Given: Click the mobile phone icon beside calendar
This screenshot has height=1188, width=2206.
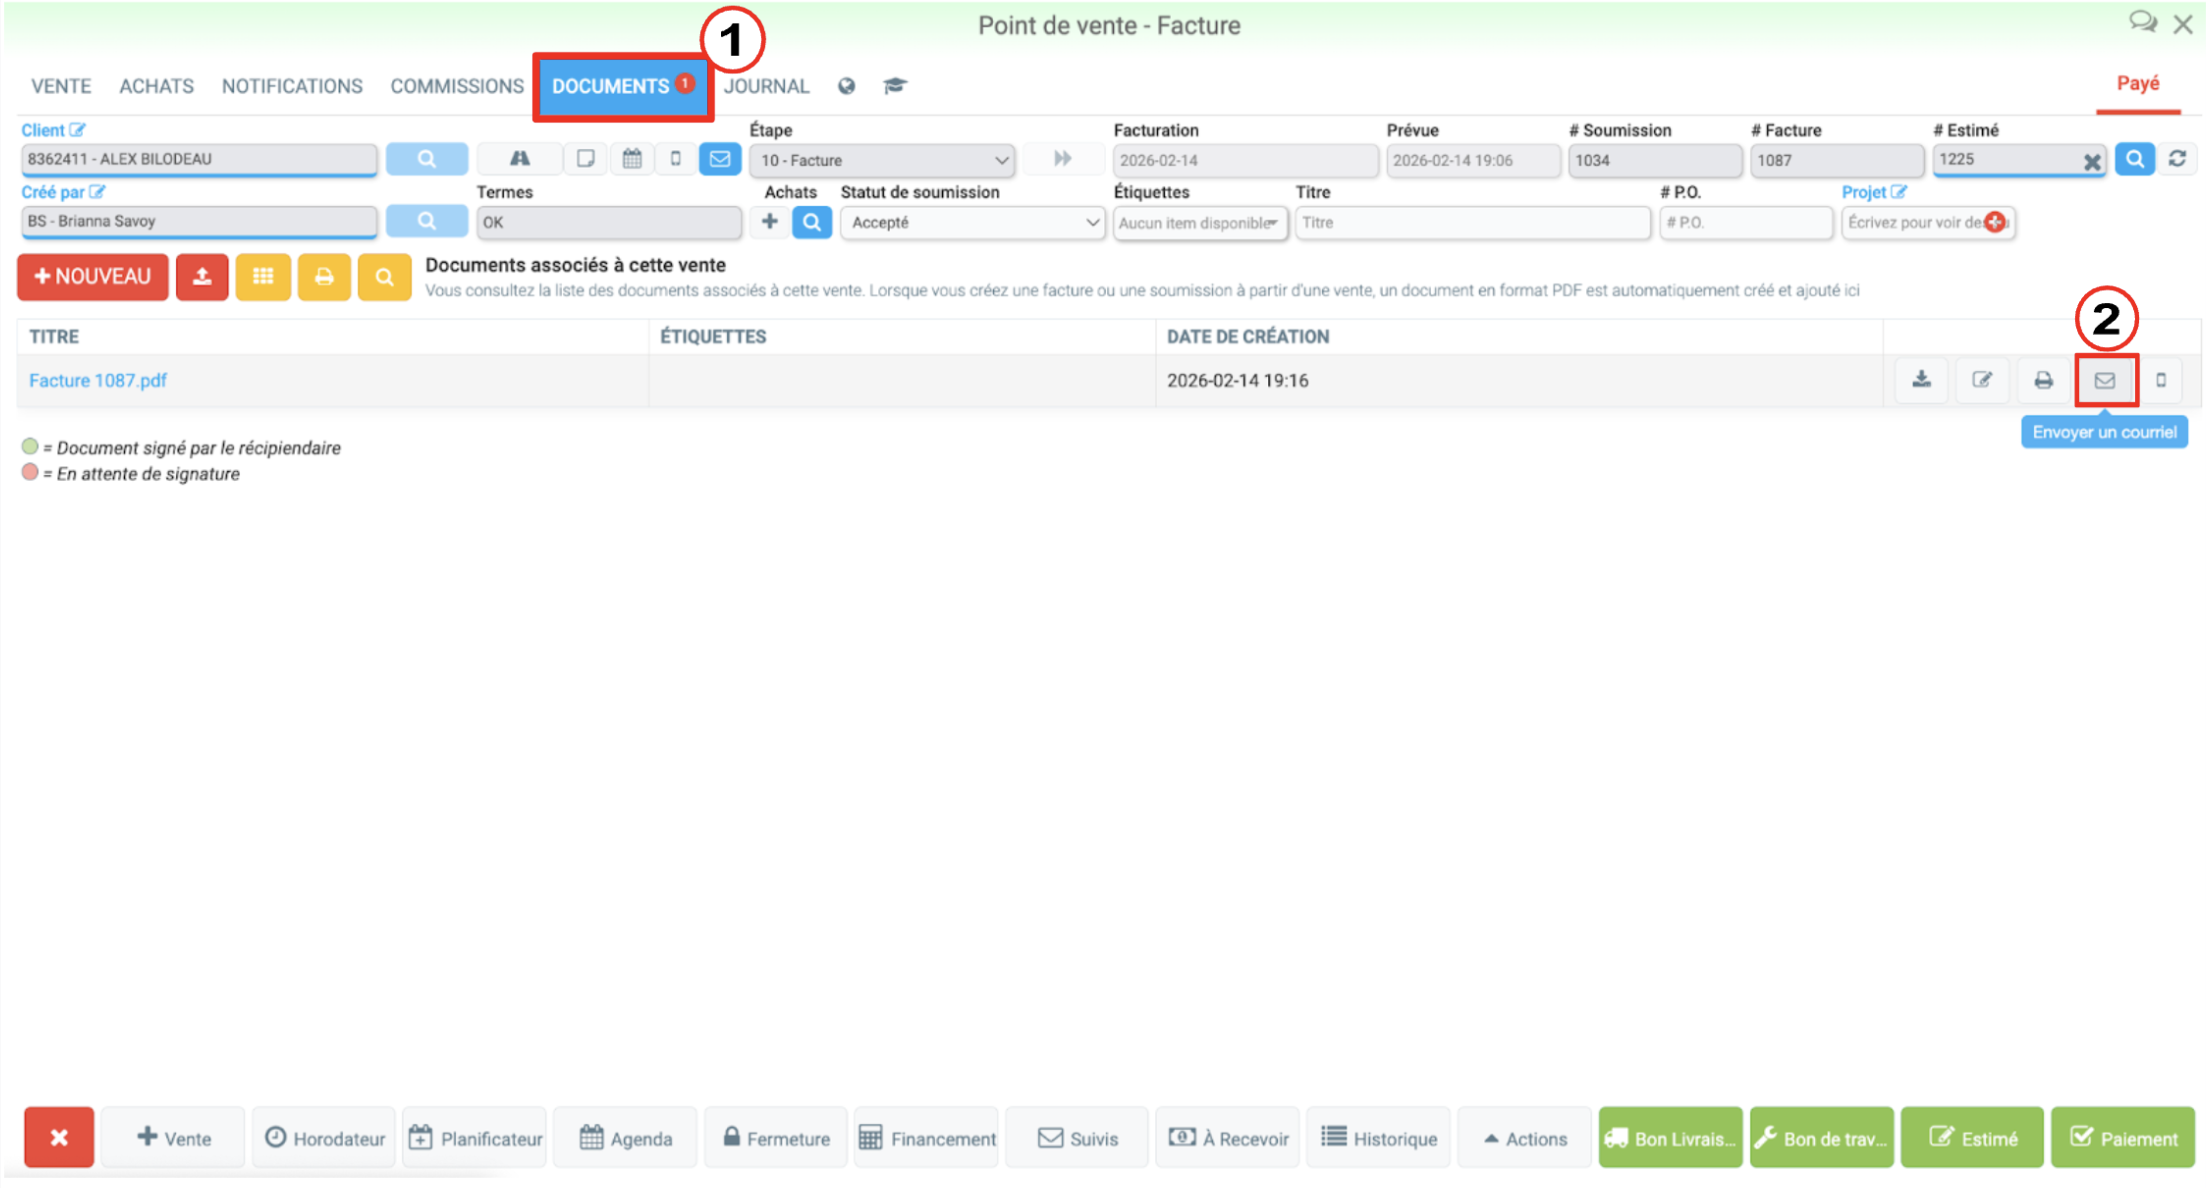Looking at the screenshot, I should 676,159.
